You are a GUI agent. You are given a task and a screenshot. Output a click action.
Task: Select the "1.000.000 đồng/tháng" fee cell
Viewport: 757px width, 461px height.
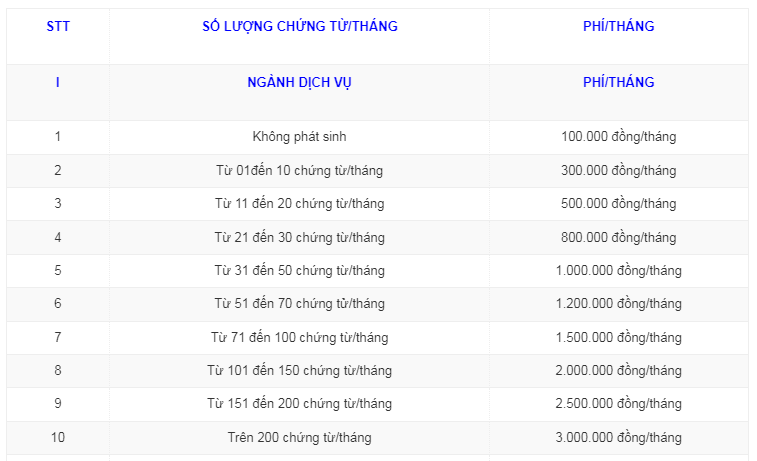pos(618,271)
